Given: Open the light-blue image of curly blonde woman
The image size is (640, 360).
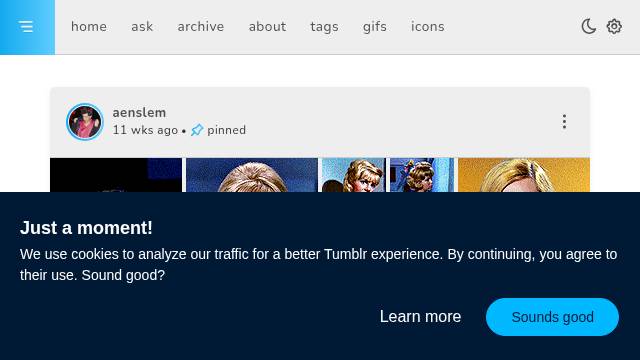Looking at the screenshot, I should click(x=353, y=175).
